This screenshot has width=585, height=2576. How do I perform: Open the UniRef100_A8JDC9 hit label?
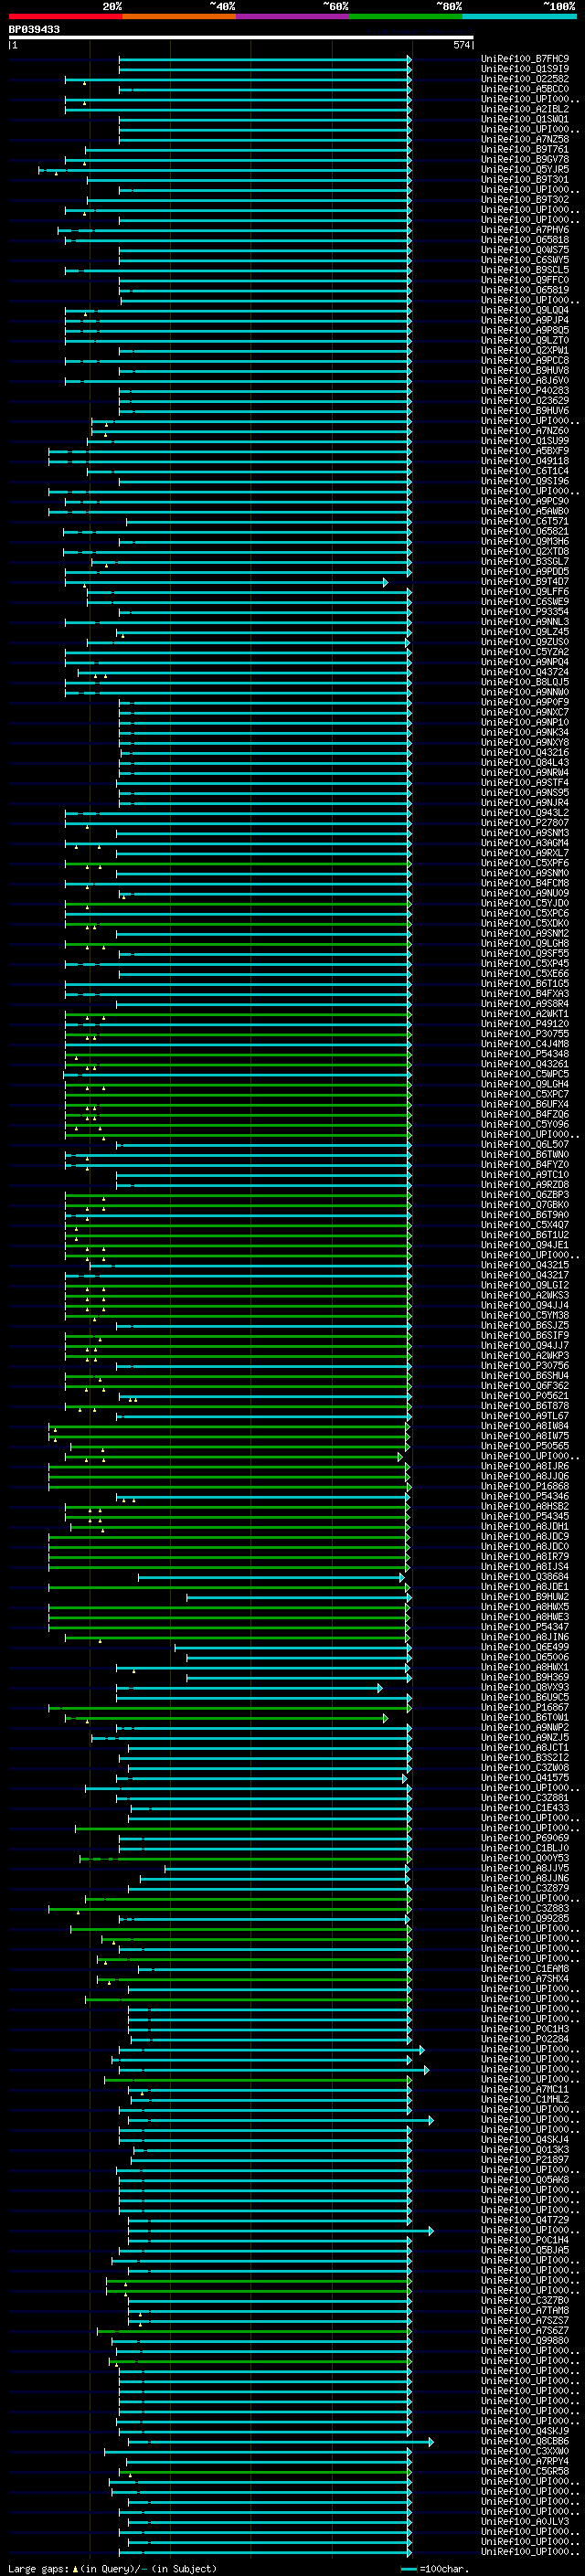(525, 1537)
